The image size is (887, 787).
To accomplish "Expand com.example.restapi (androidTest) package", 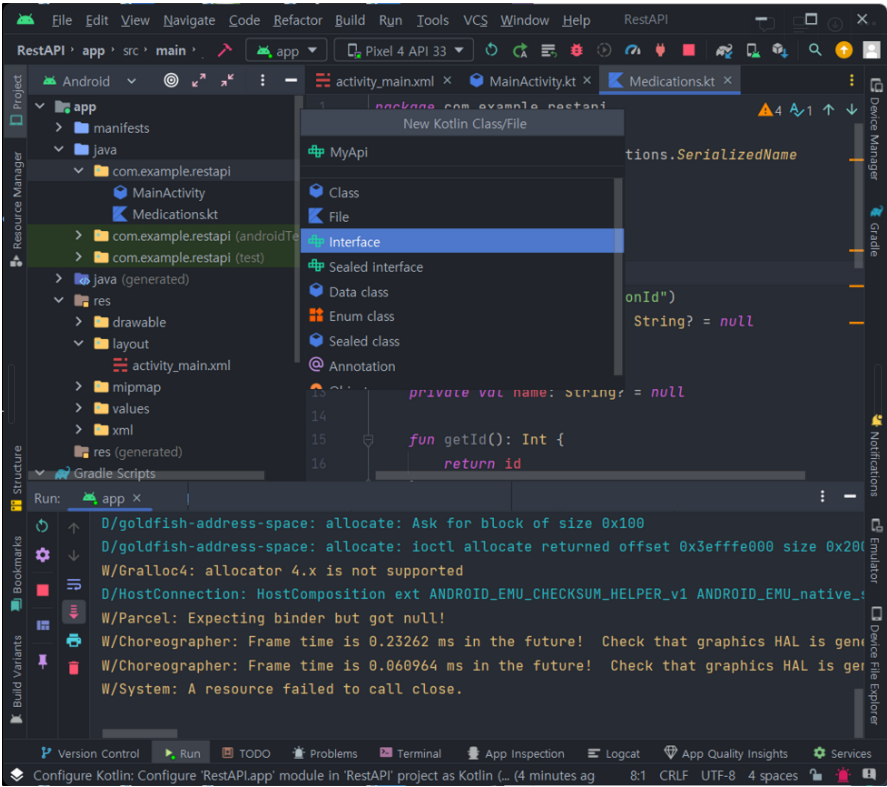I will tap(78, 235).
